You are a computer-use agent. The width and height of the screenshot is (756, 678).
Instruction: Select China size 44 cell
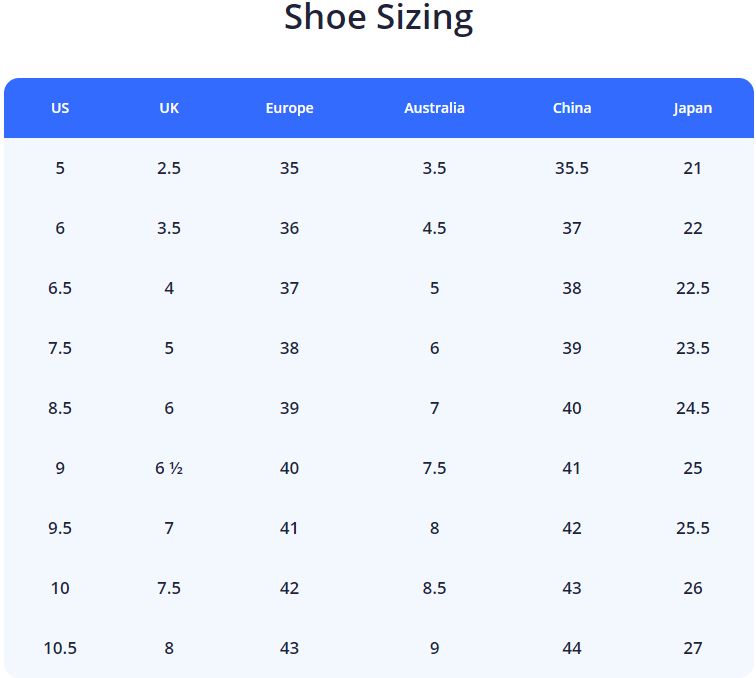coord(572,648)
